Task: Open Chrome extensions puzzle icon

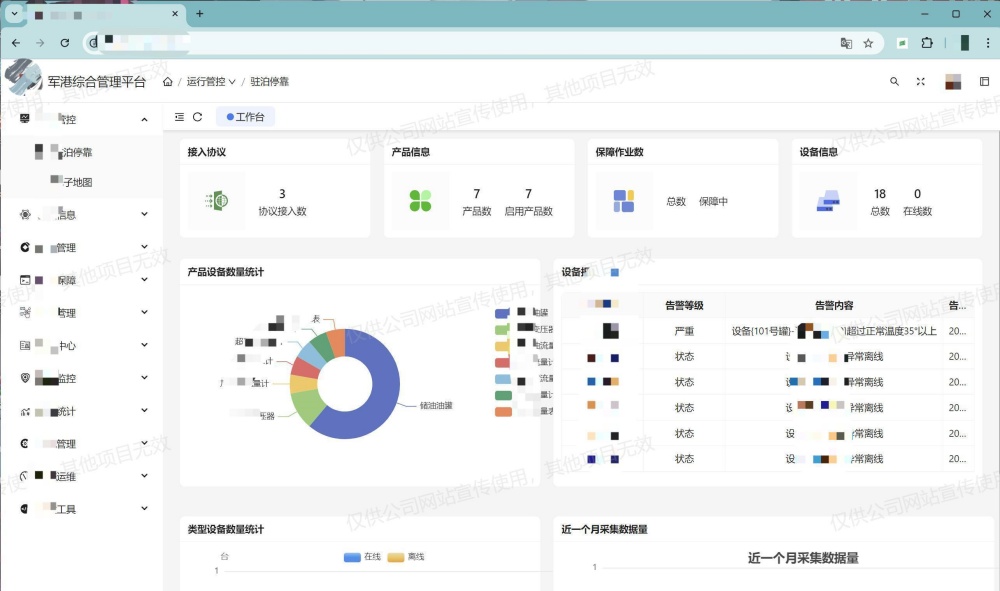Action: 928,43
